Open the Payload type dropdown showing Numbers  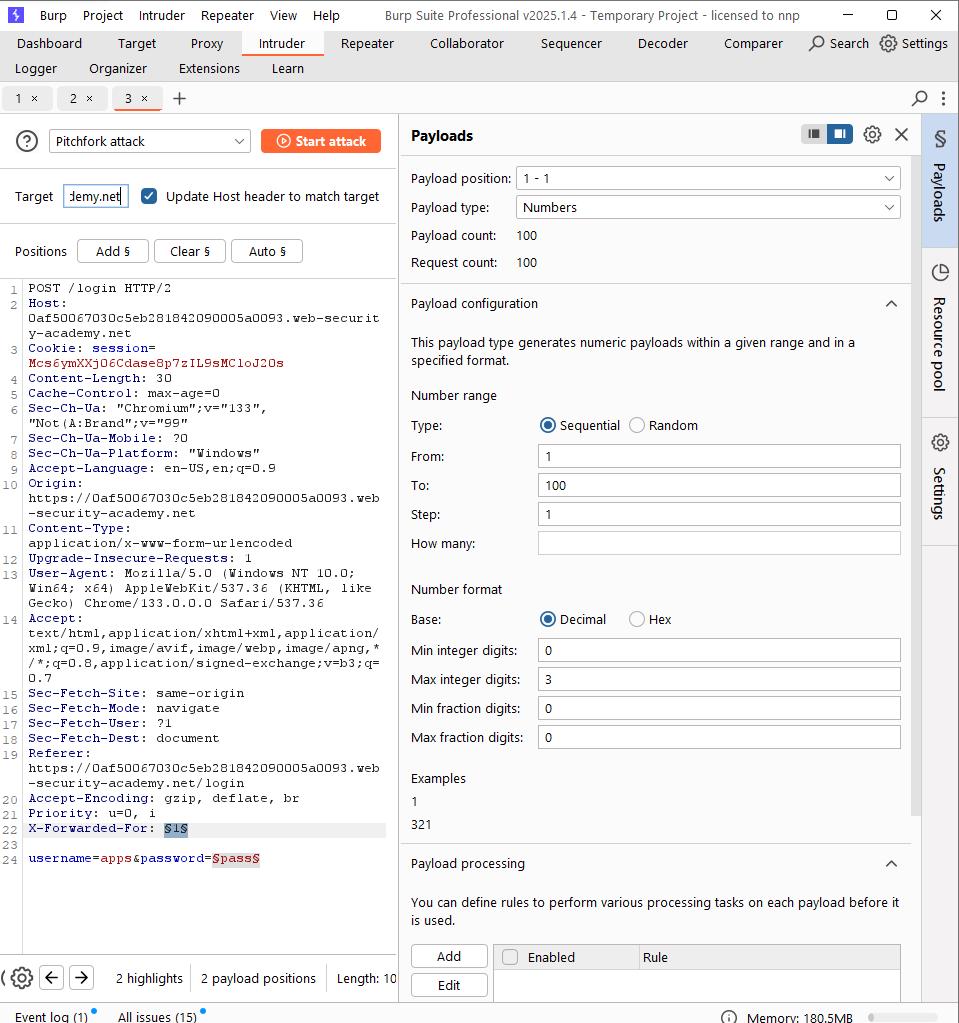(708, 207)
